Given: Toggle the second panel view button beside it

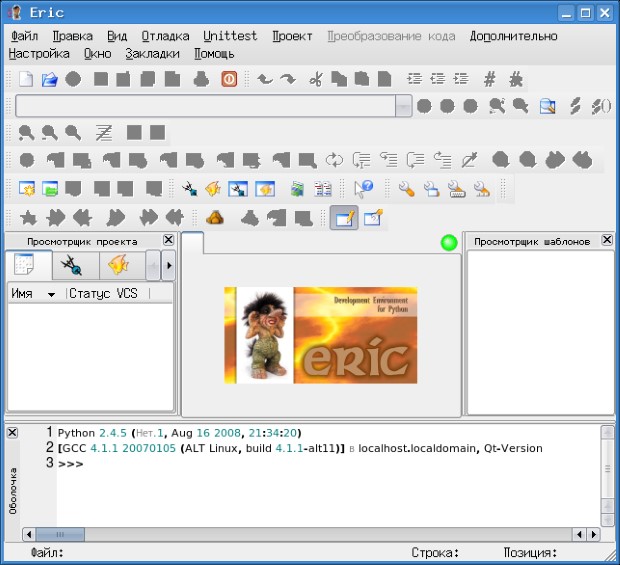Looking at the screenshot, I should 373,217.
